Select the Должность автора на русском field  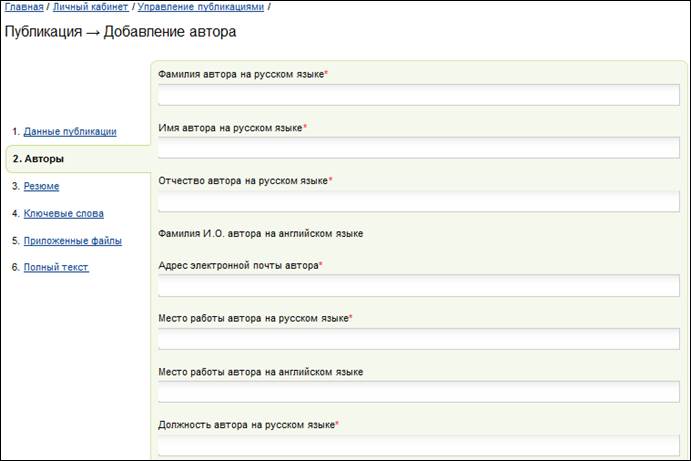point(419,445)
